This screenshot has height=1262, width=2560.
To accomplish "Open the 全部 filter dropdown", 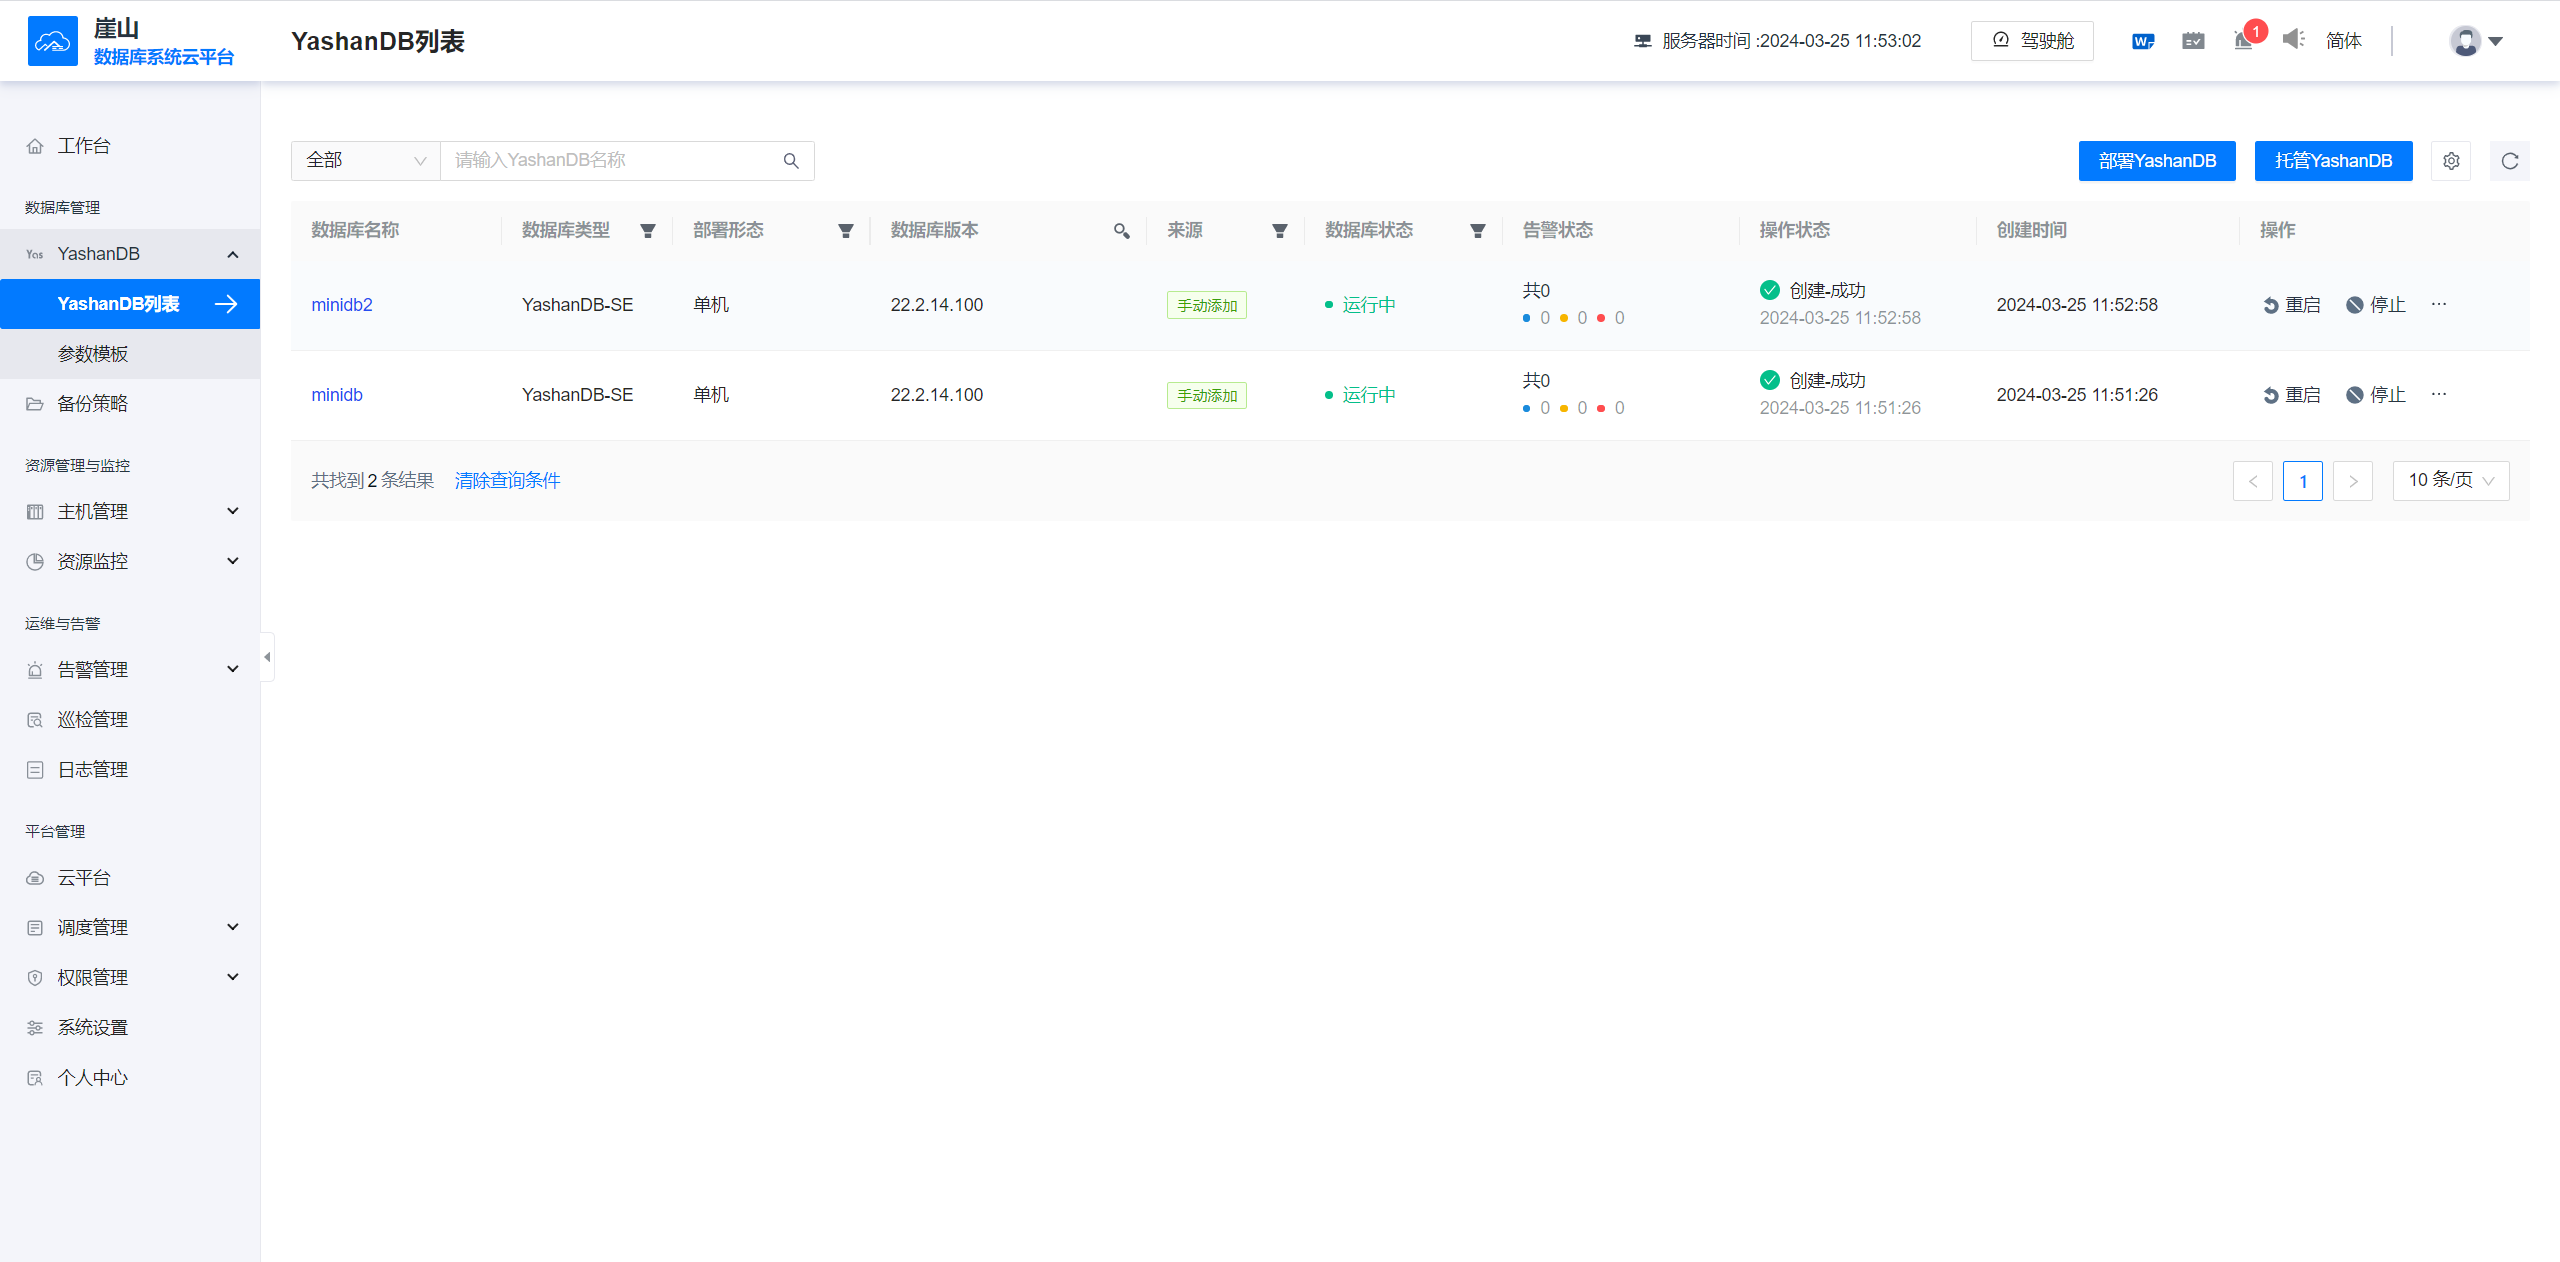I will coord(366,161).
